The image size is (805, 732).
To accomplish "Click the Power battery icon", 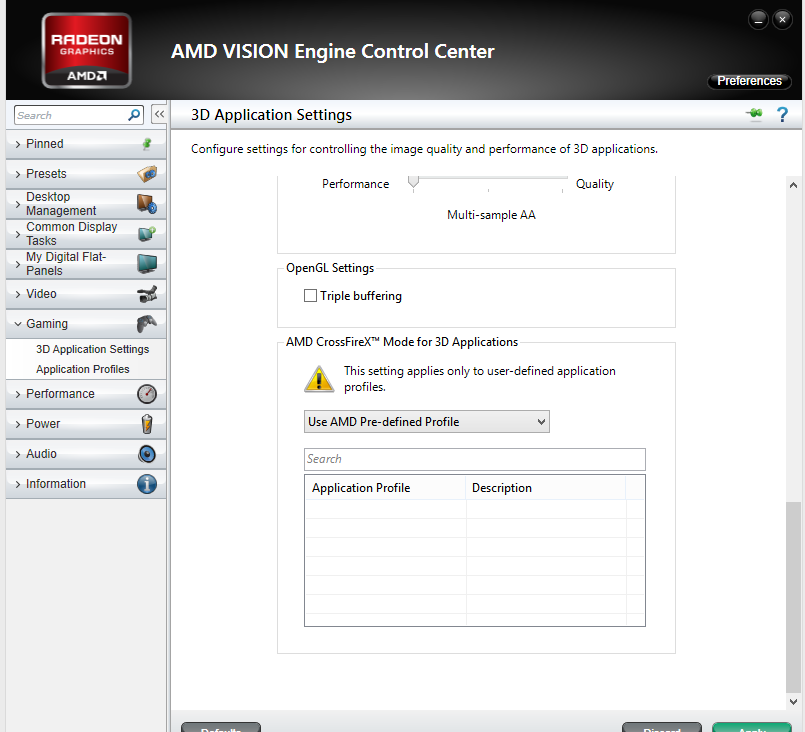I will [147, 424].
